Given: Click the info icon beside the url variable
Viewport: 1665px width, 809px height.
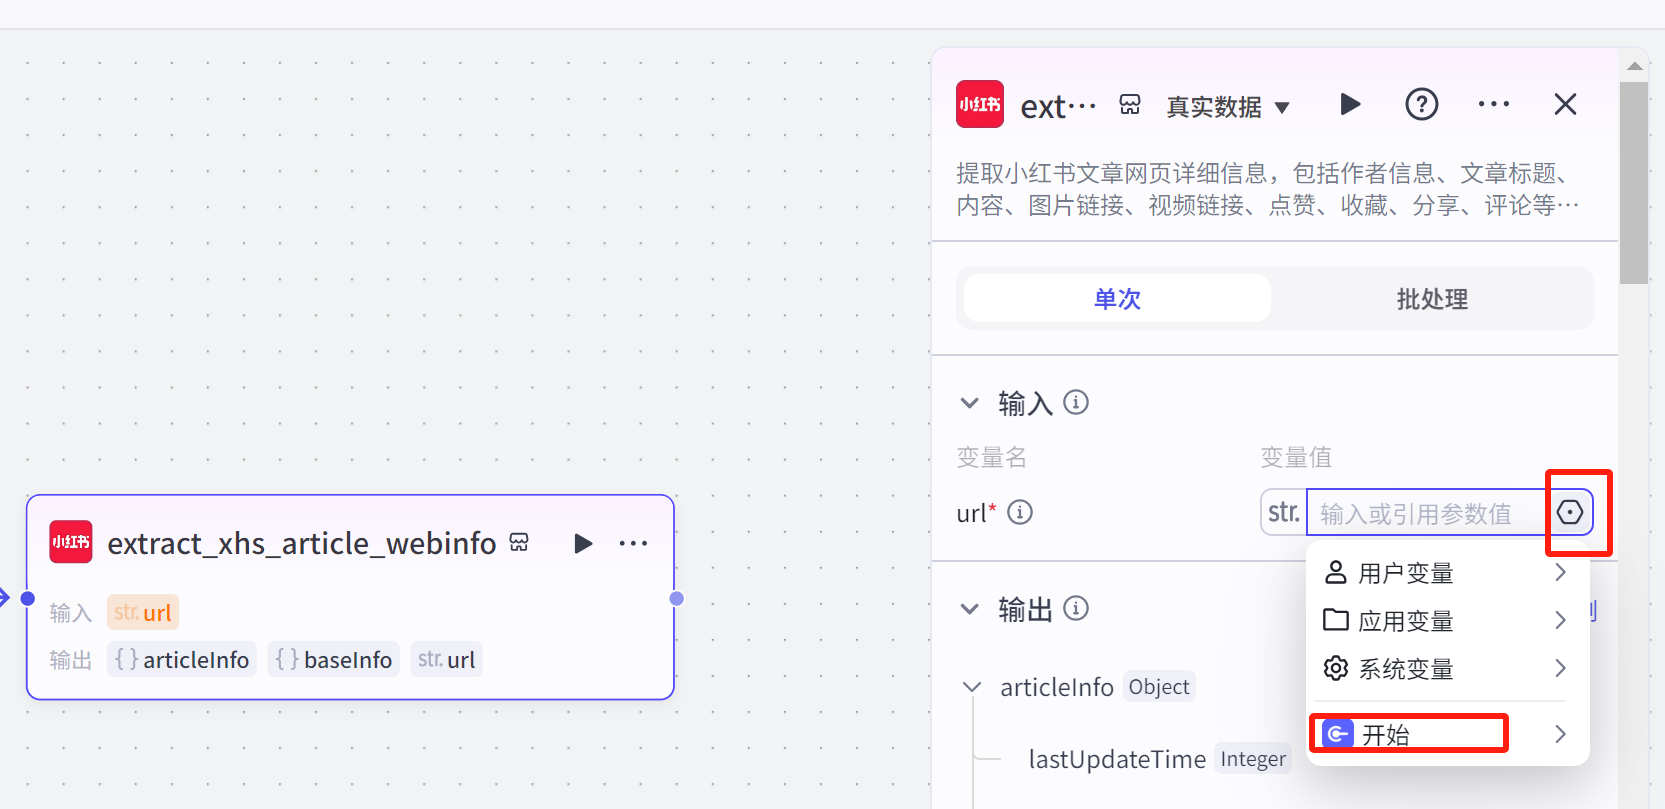Looking at the screenshot, I should coord(1020,512).
